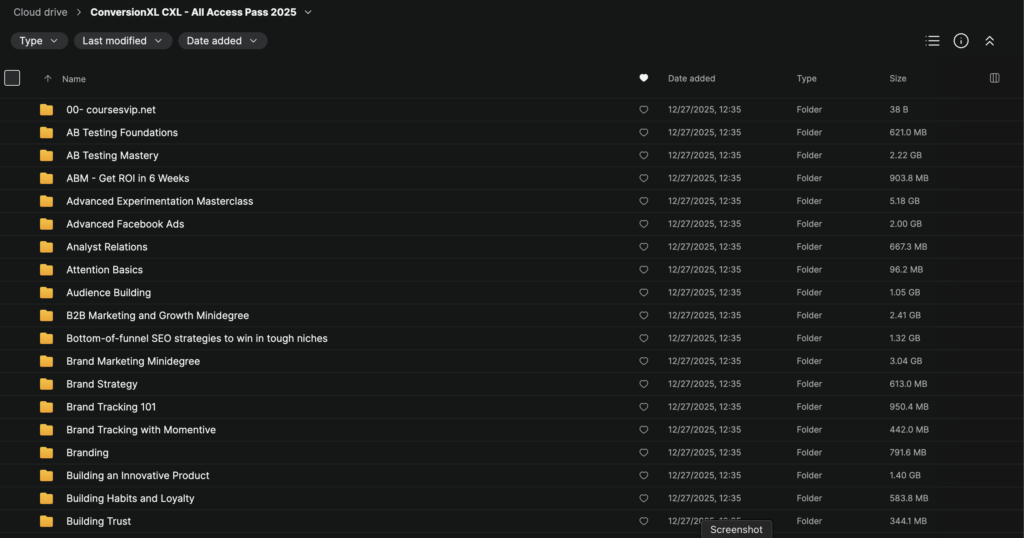This screenshot has width=1024, height=538.
Task: Favorite the Audience Building folder
Action: click(644, 293)
